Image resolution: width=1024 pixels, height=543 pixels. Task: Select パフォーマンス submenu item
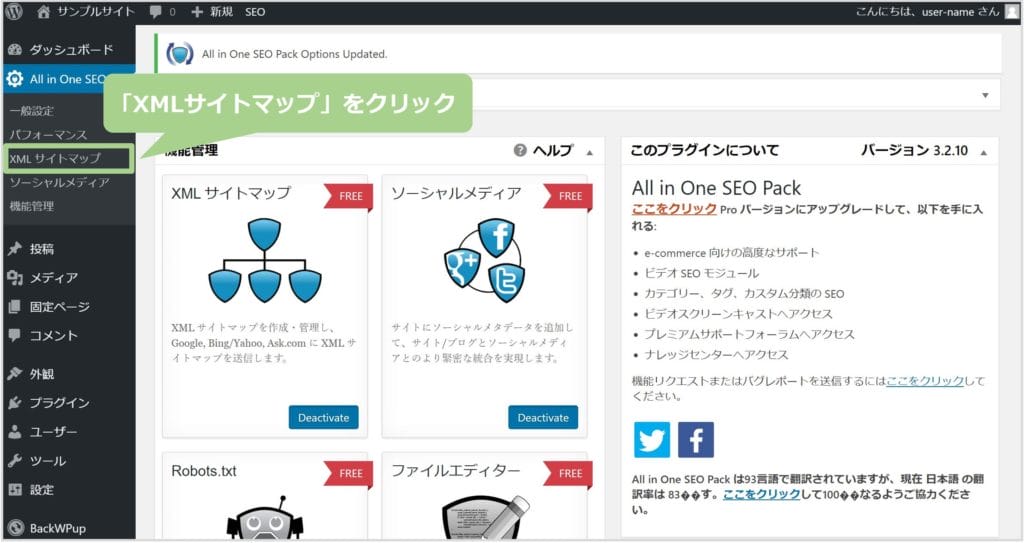48,135
